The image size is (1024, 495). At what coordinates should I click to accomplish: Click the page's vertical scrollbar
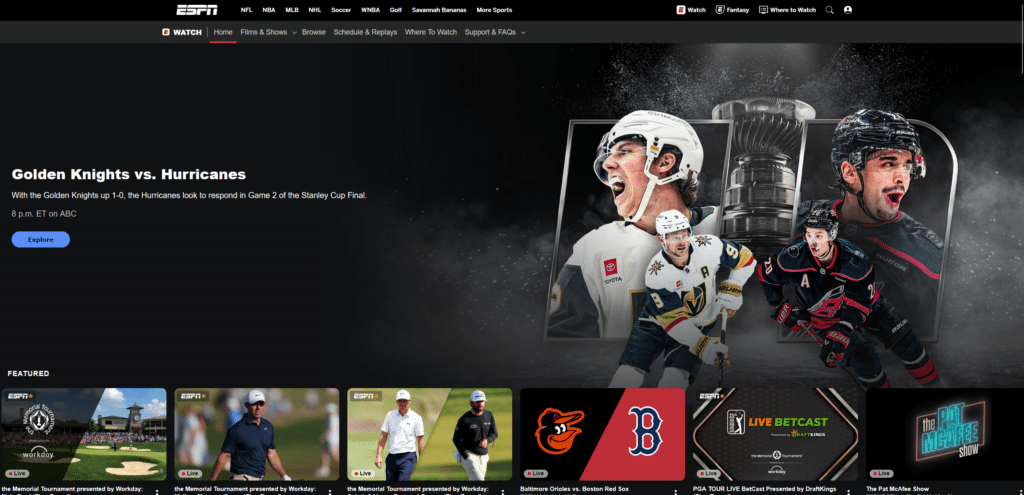[x=1021, y=39]
